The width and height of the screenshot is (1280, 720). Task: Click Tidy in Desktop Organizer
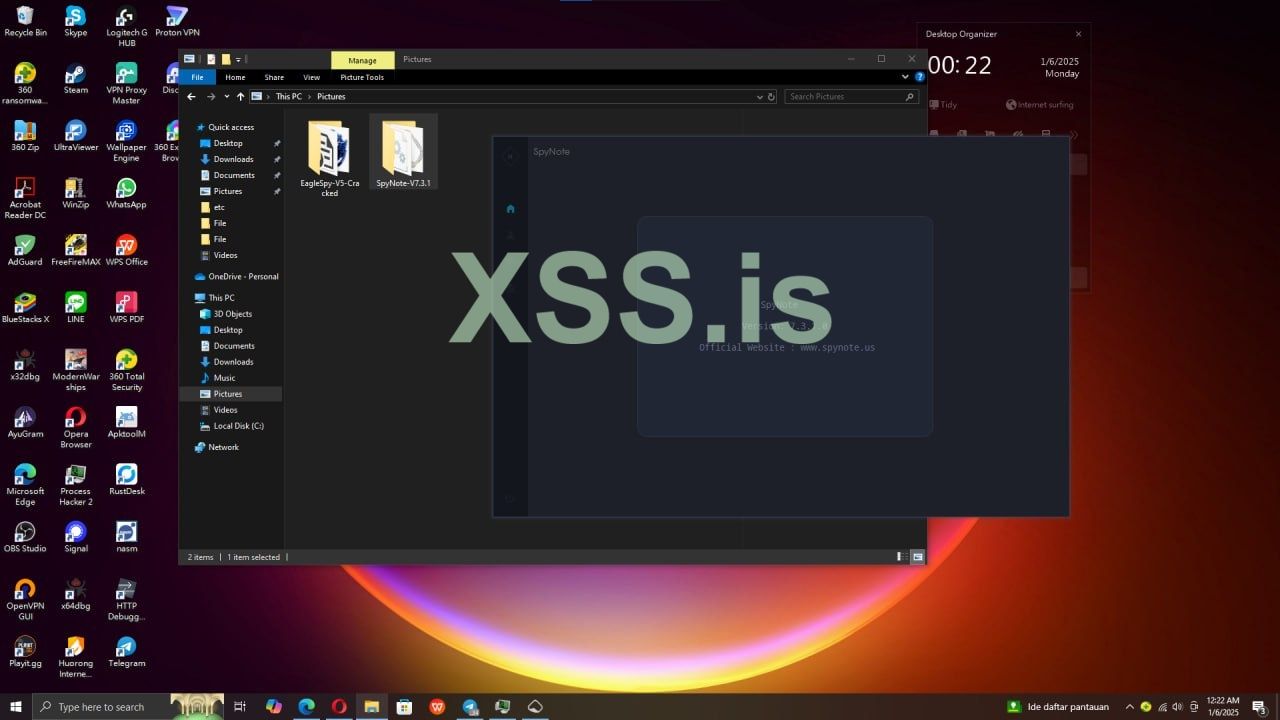(941, 104)
